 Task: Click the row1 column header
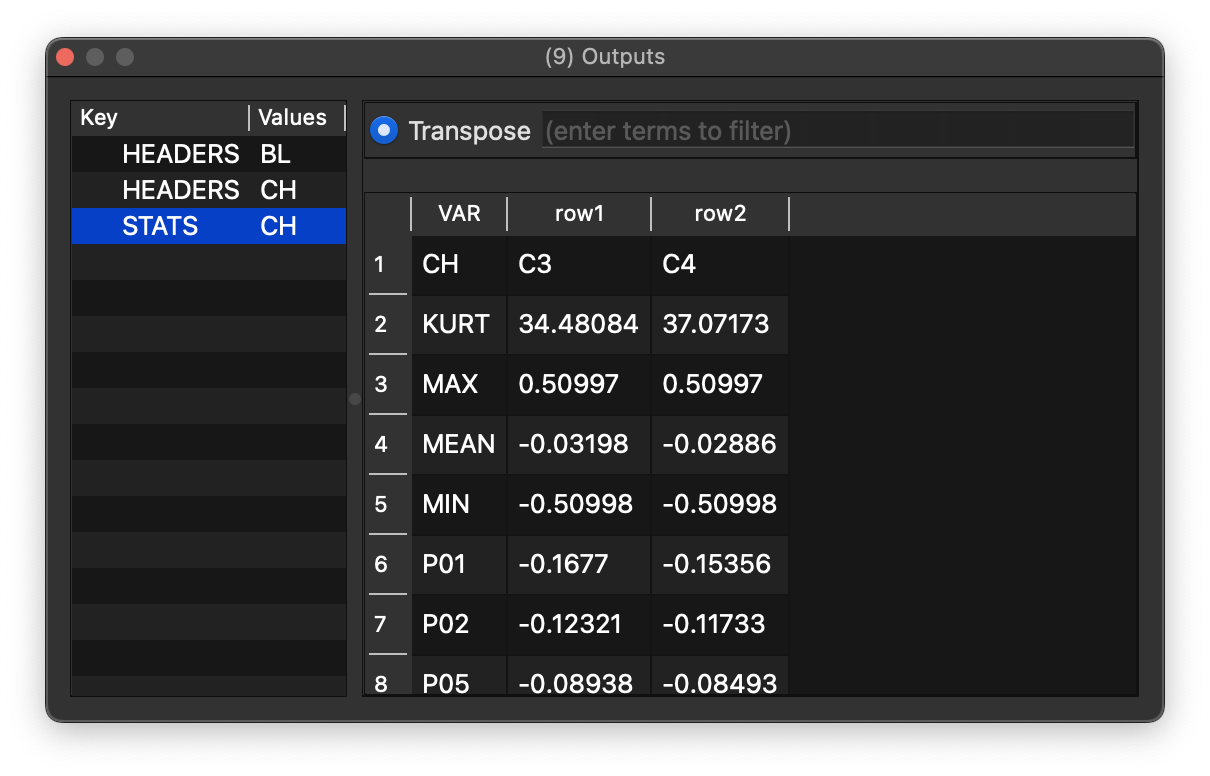pos(578,213)
